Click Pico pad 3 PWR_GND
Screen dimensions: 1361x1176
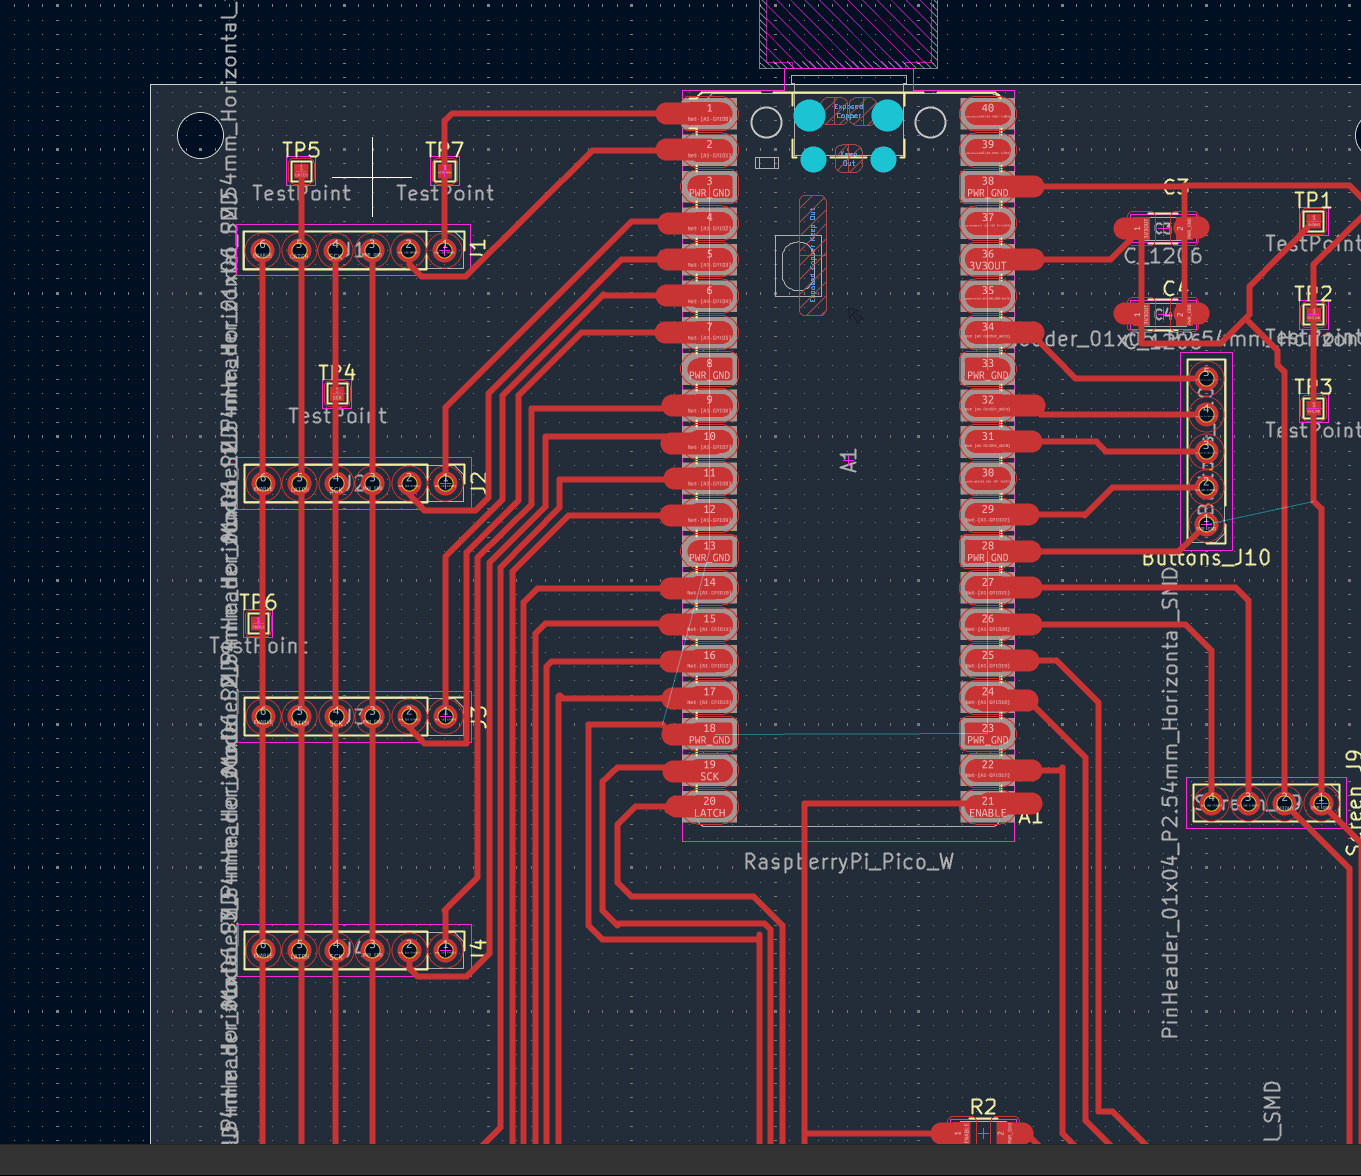point(709,187)
